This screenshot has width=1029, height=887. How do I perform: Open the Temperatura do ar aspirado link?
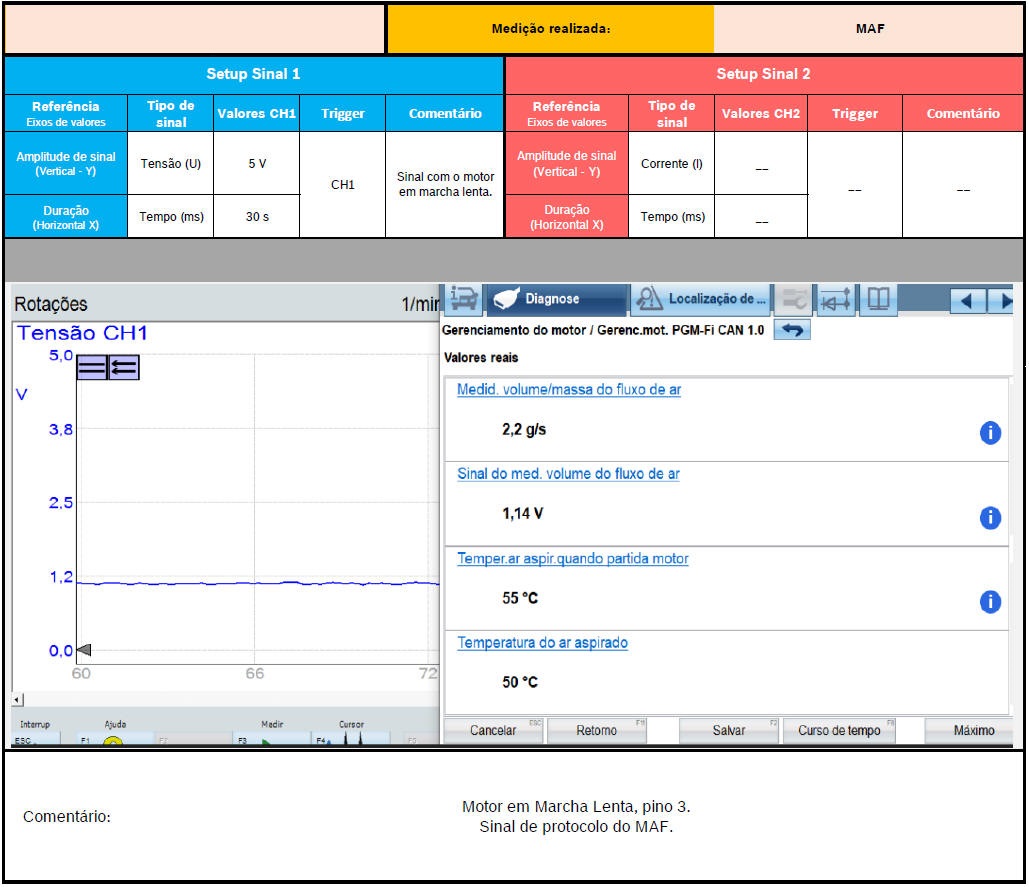pyautogui.click(x=542, y=643)
